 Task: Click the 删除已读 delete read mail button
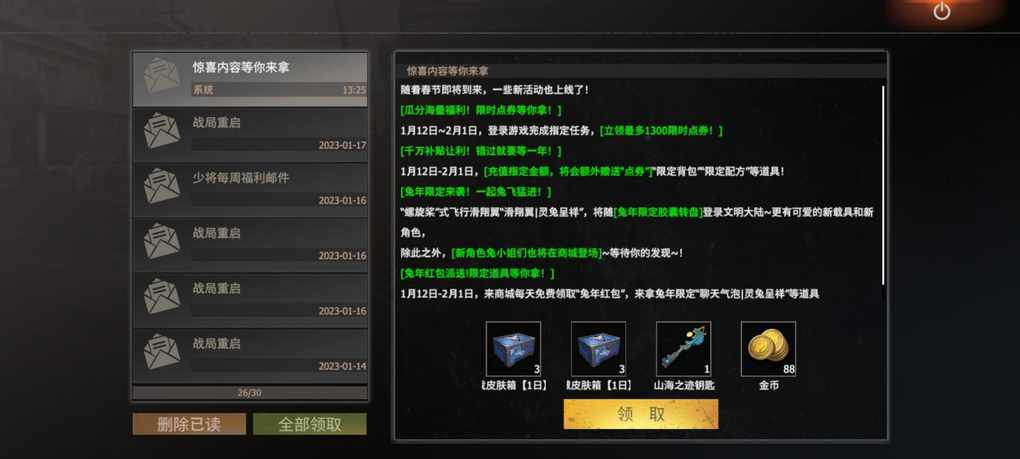(x=189, y=425)
